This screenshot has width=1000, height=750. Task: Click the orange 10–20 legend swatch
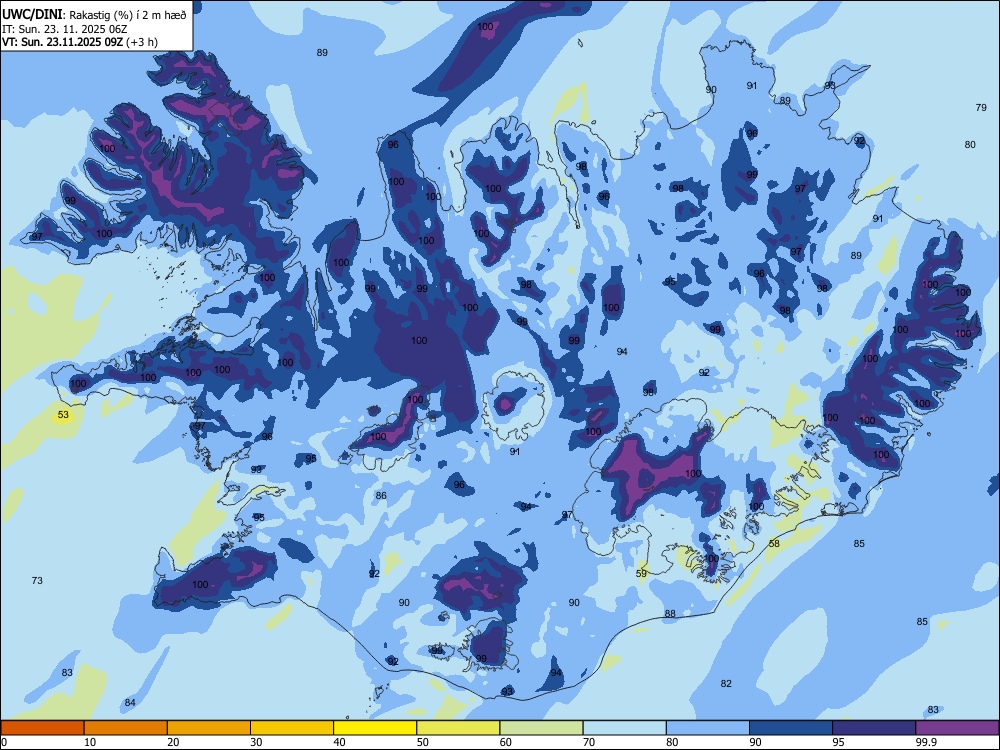pos(126,728)
